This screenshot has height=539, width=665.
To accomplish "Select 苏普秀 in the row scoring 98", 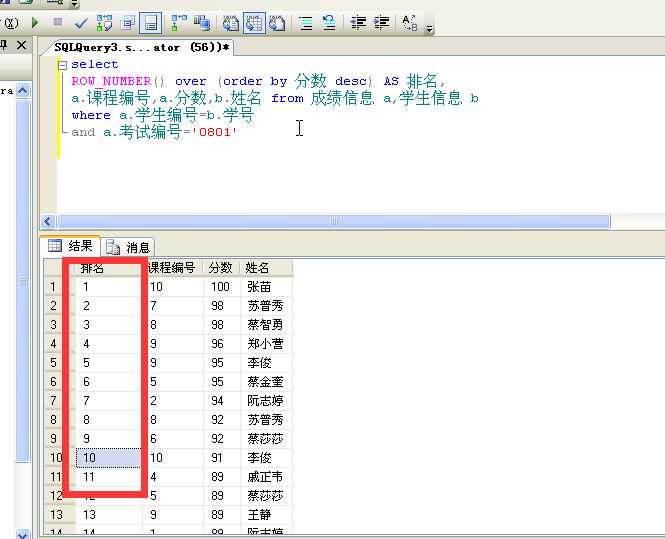I will (266, 306).
